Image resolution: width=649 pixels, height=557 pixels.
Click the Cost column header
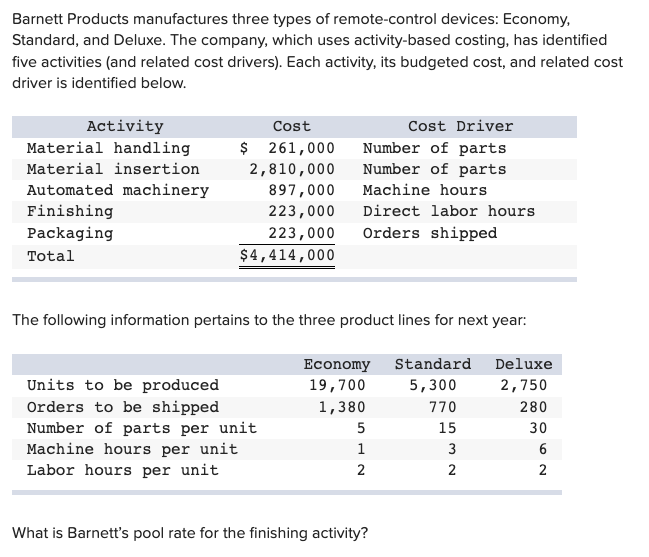(x=291, y=126)
